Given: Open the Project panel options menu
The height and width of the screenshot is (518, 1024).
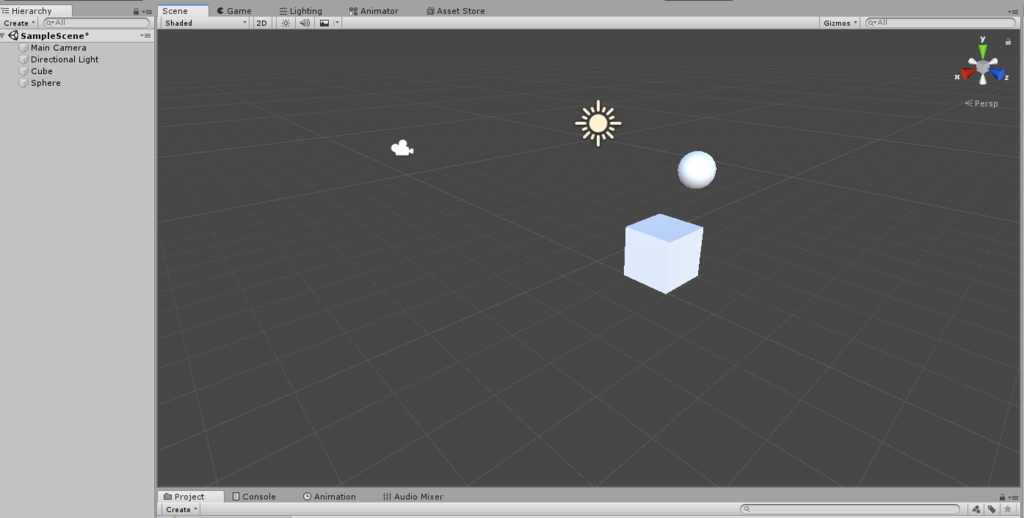Looking at the screenshot, I should tap(1013, 498).
